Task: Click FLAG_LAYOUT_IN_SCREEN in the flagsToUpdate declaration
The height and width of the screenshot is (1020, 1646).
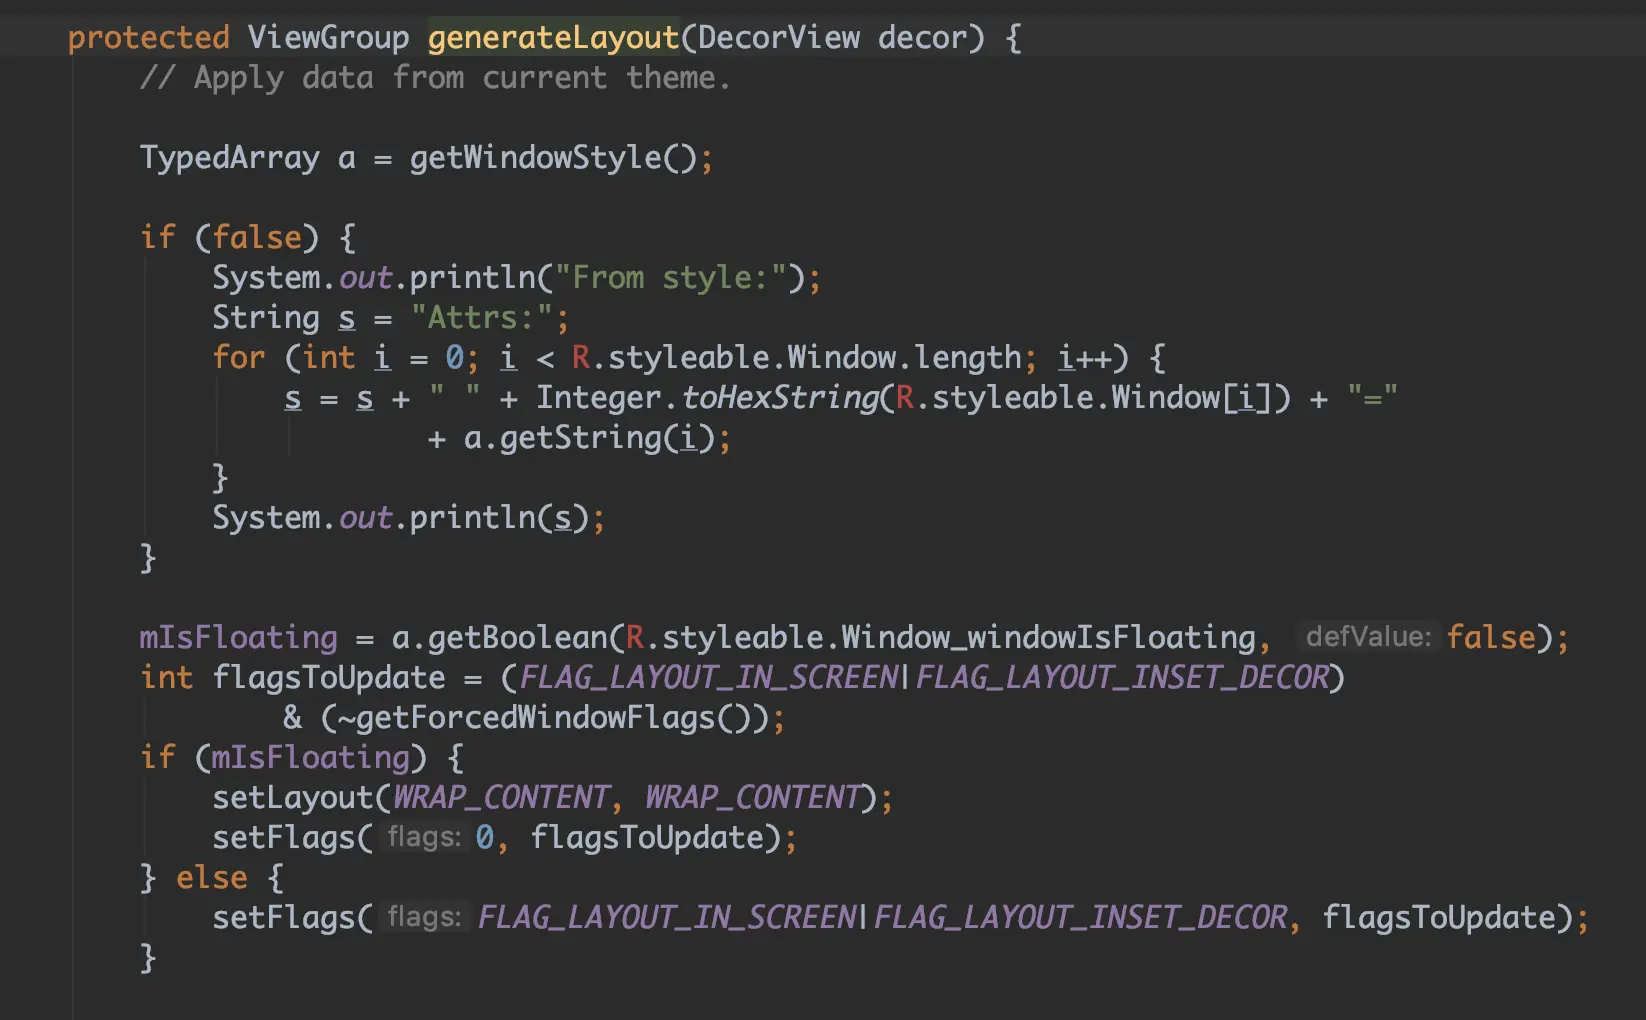Action: [709, 678]
